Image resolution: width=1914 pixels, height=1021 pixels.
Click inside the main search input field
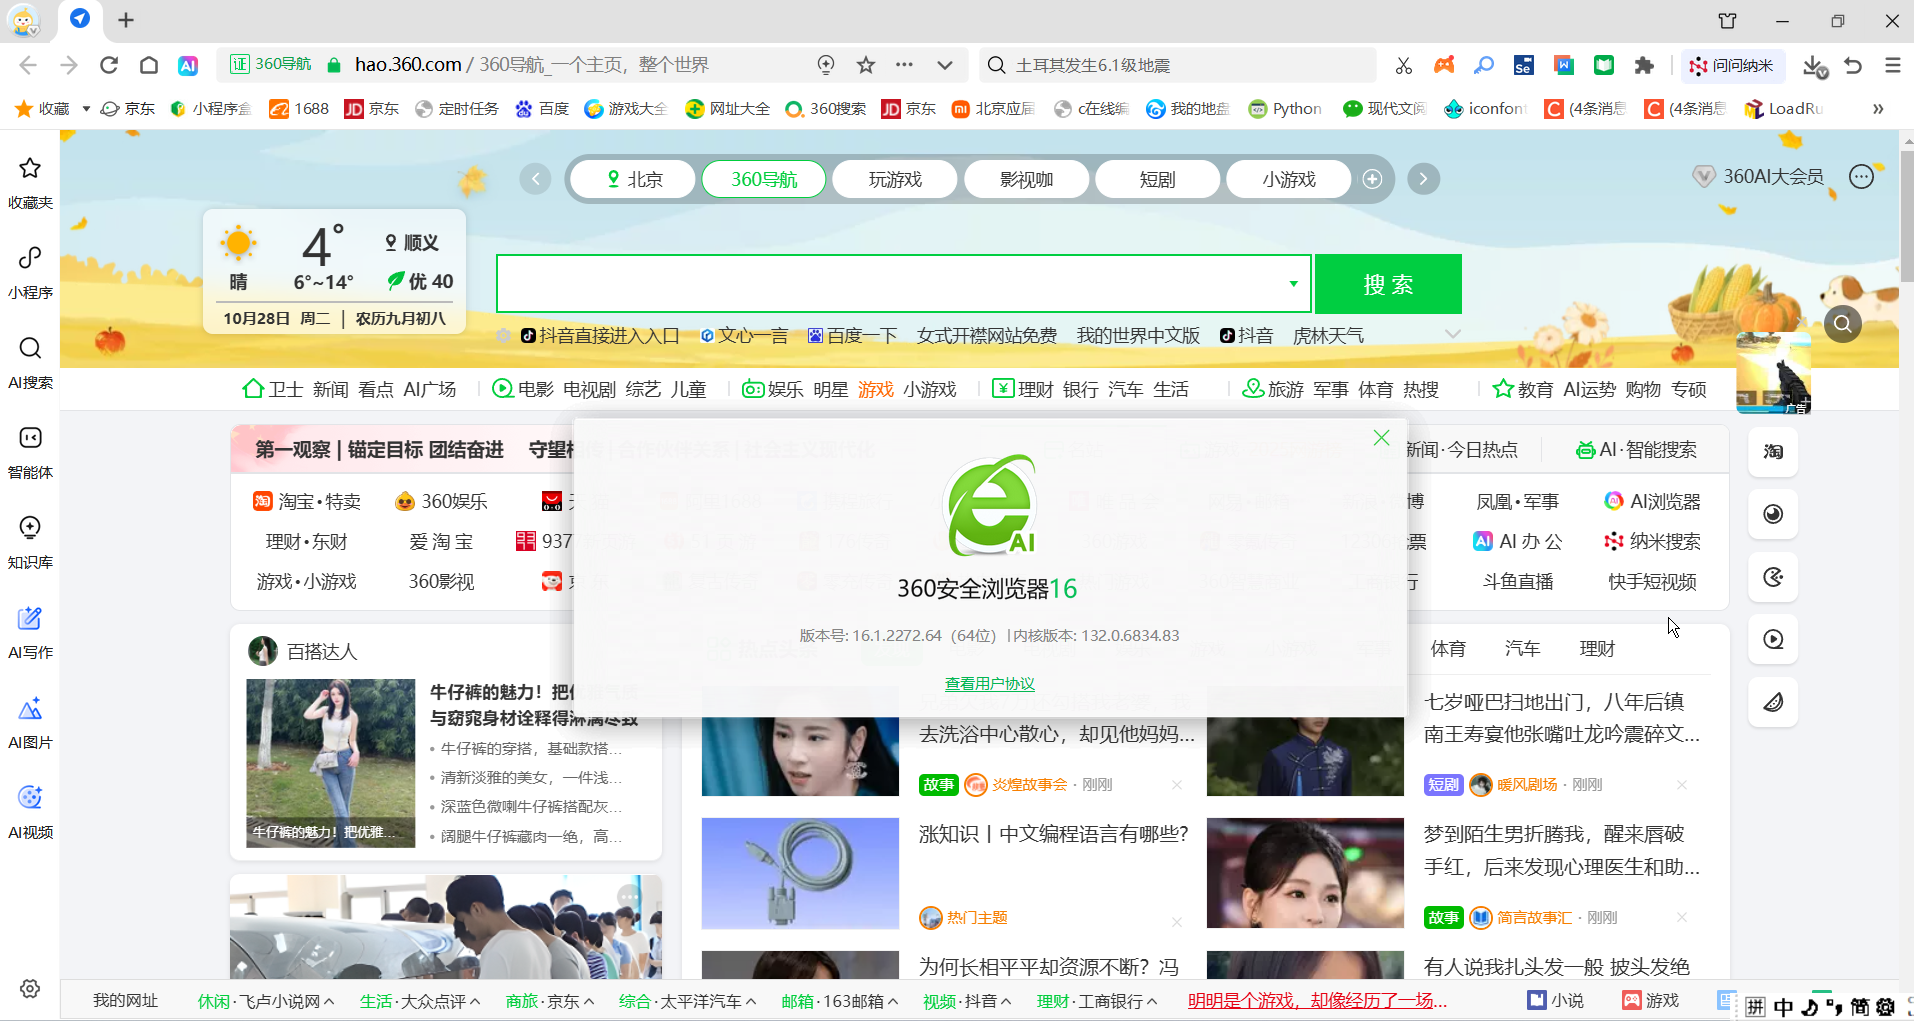coord(890,284)
